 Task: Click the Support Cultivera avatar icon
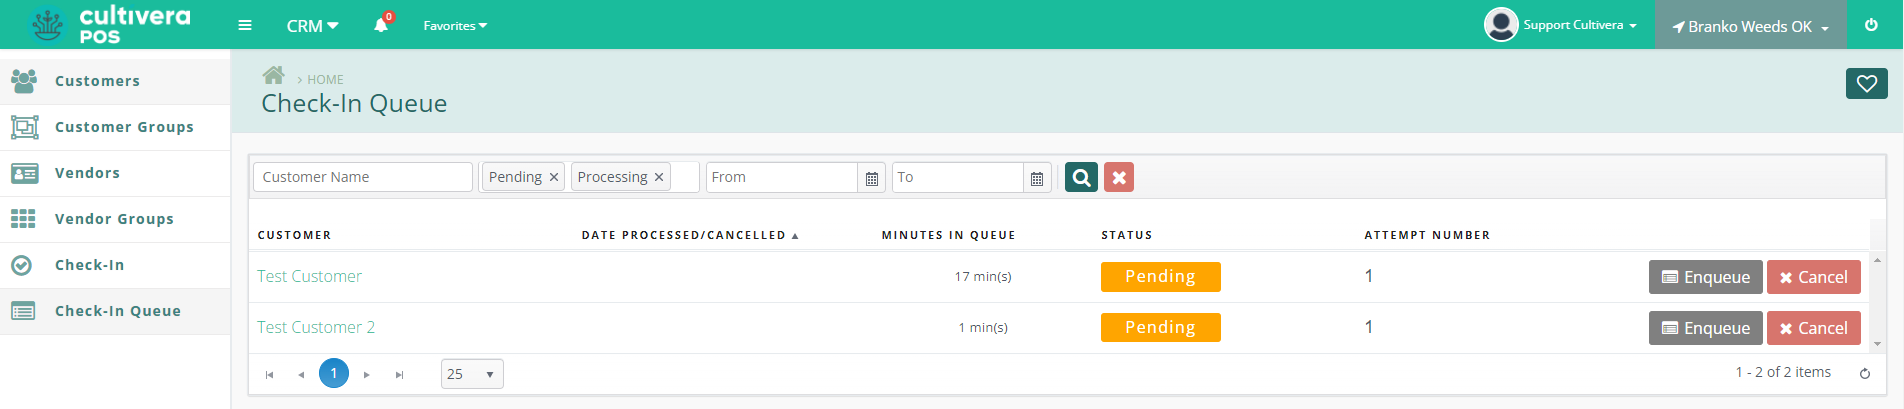(x=1500, y=24)
